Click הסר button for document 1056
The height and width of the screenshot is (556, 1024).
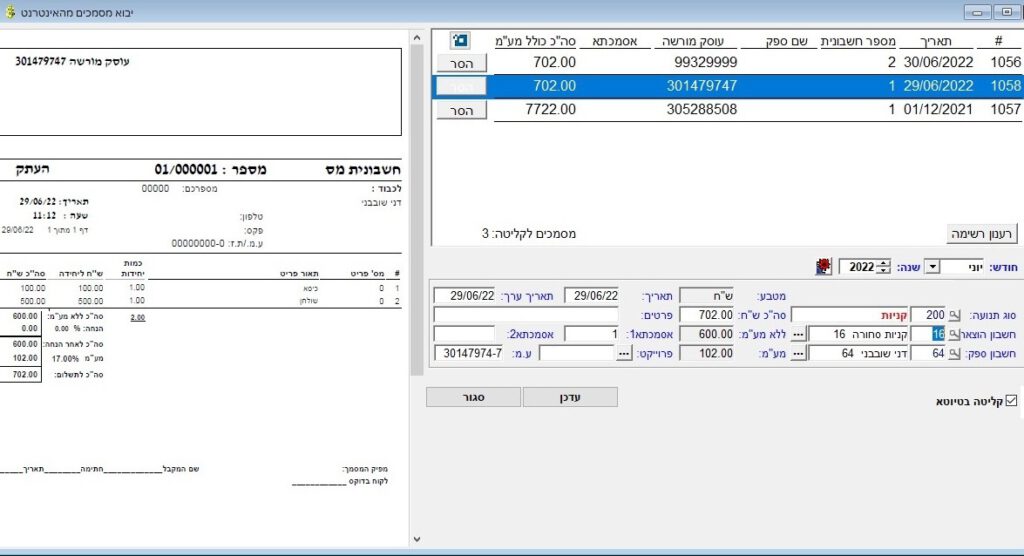click(x=462, y=63)
